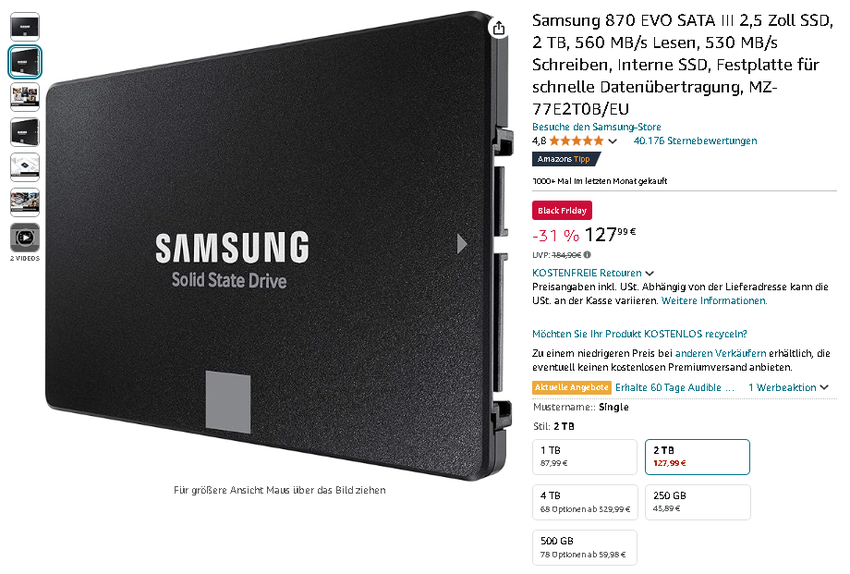Select the third product image thumbnail
This screenshot has height=574, width=850.
pyautogui.click(x=25, y=96)
